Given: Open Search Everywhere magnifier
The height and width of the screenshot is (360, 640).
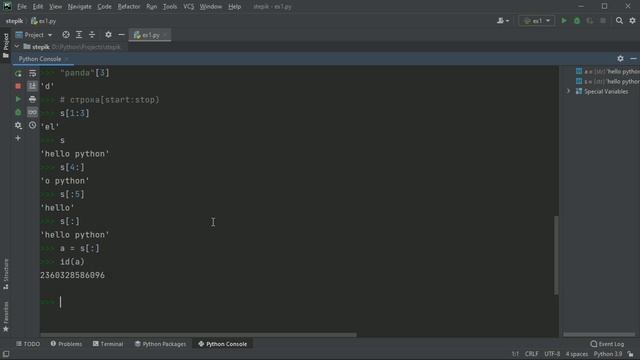Looking at the screenshot, I should (619, 21).
